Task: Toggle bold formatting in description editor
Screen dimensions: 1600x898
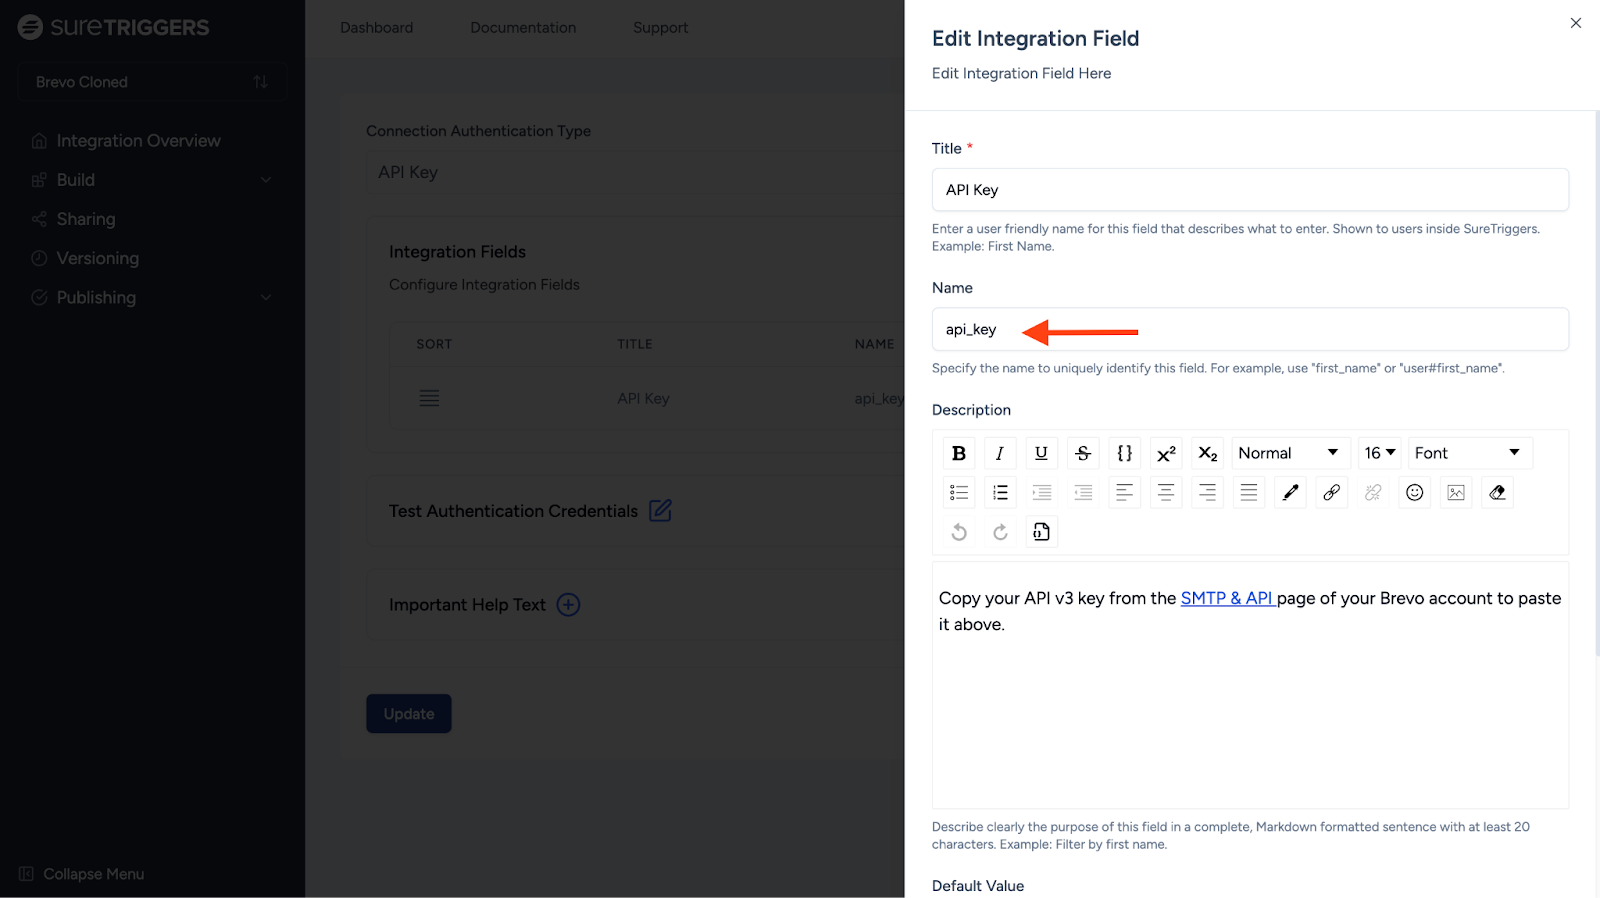Action: 959,453
